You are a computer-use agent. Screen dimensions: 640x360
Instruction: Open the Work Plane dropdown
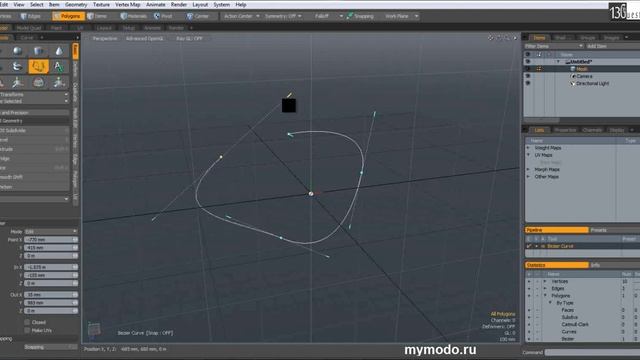tap(402, 16)
